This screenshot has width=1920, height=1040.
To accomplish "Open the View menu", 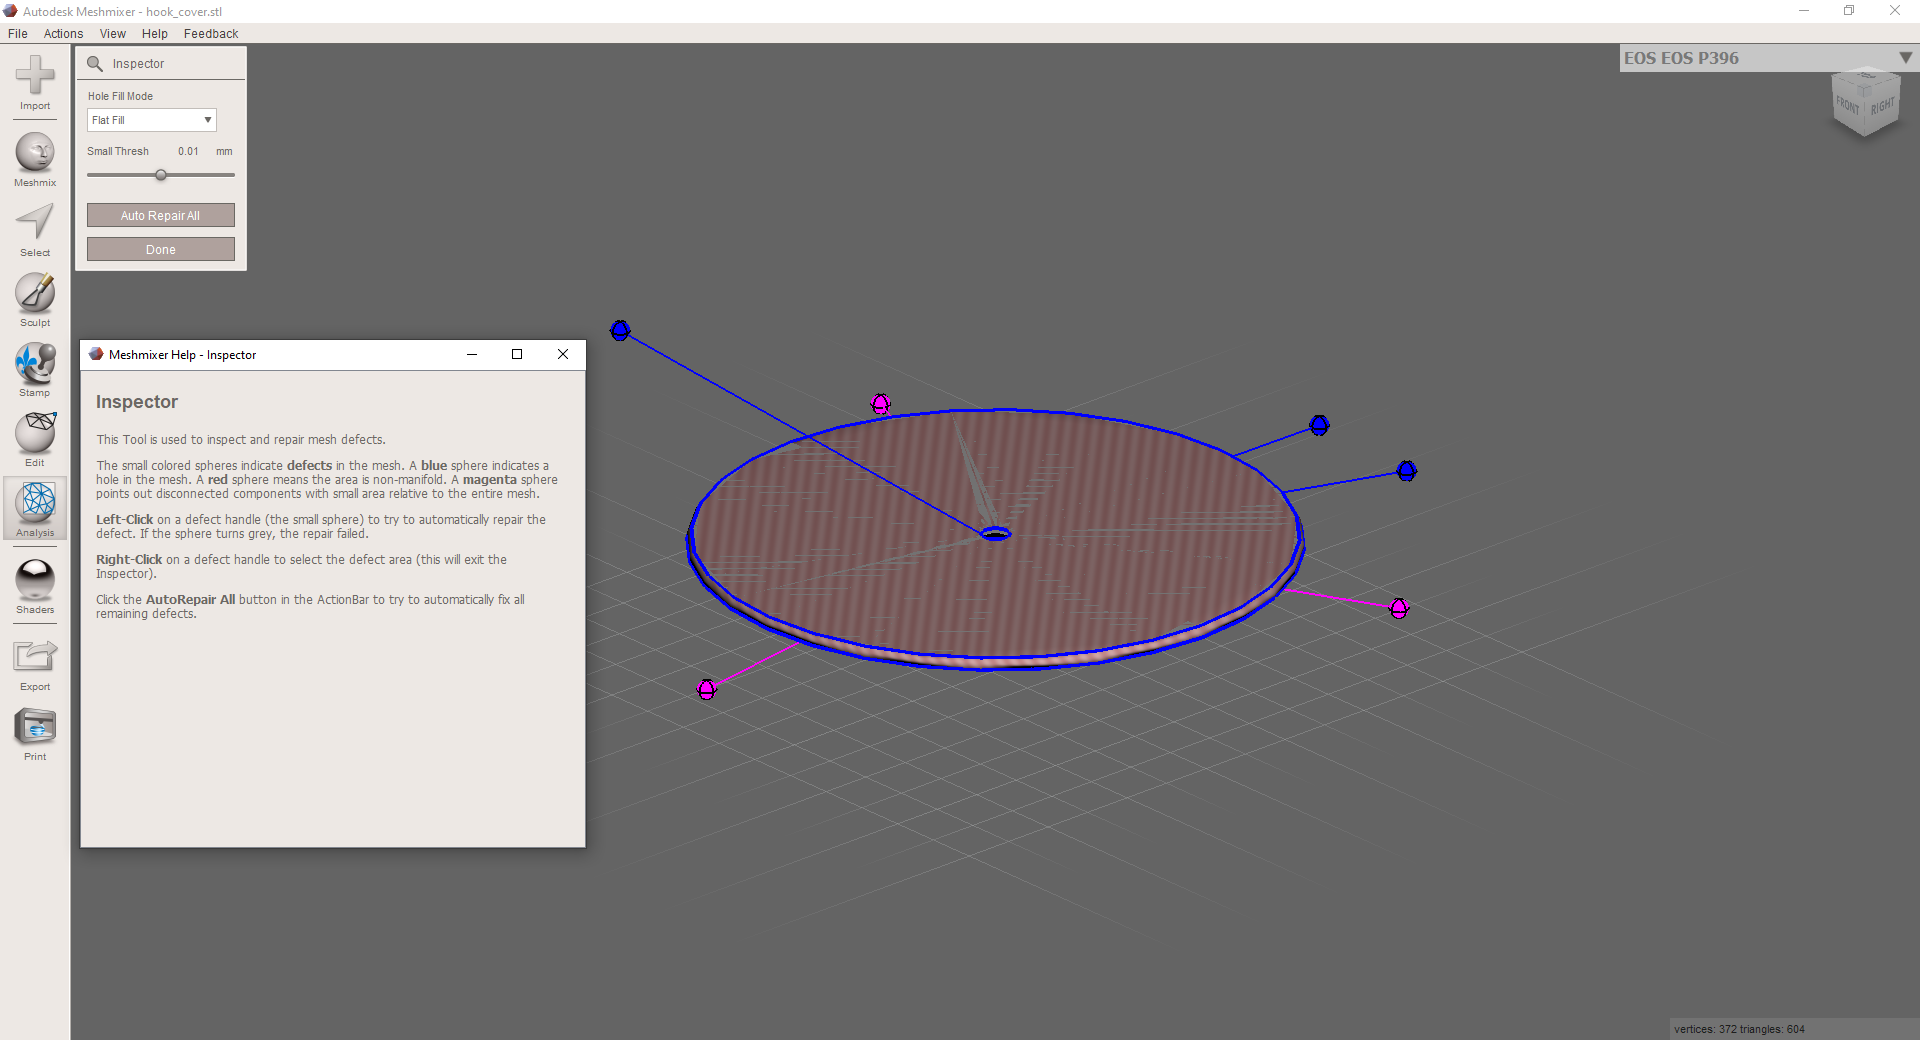I will (112, 34).
